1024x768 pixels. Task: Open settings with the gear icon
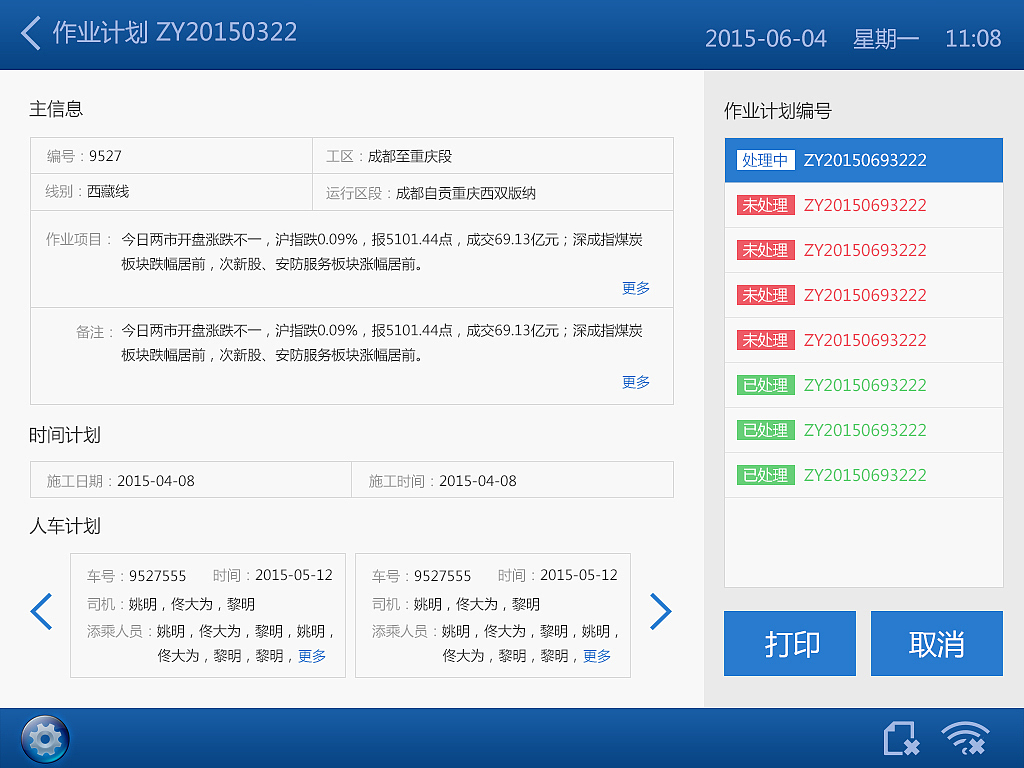pos(45,739)
